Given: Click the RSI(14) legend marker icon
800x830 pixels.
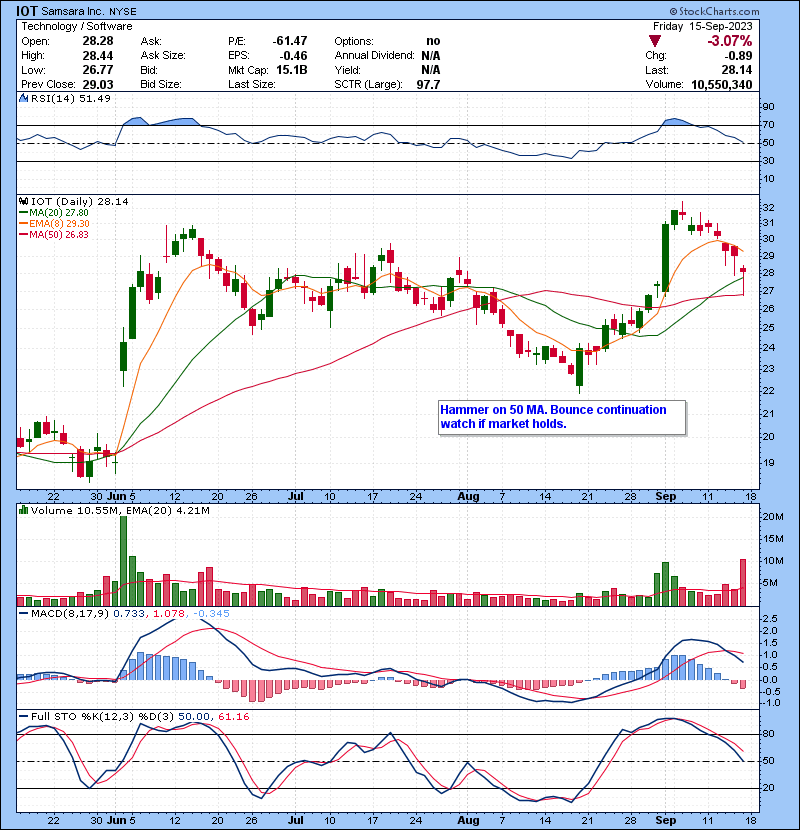Looking at the screenshot, I should tap(21, 97).
